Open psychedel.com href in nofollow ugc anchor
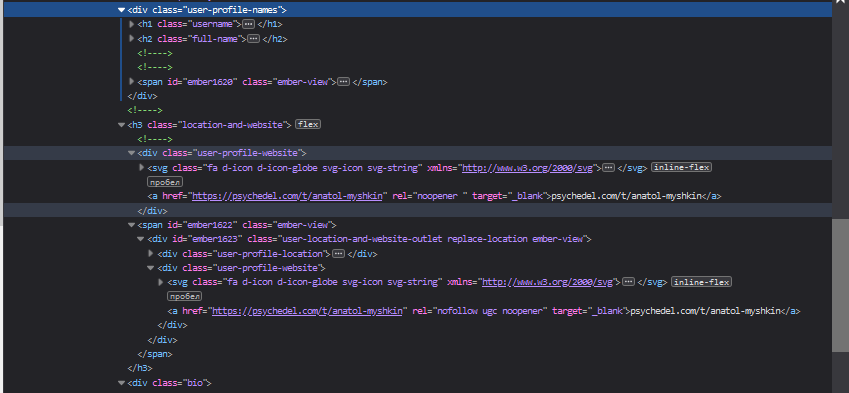Screen dimensions: 849x393 pyautogui.click(x=308, y=311)
